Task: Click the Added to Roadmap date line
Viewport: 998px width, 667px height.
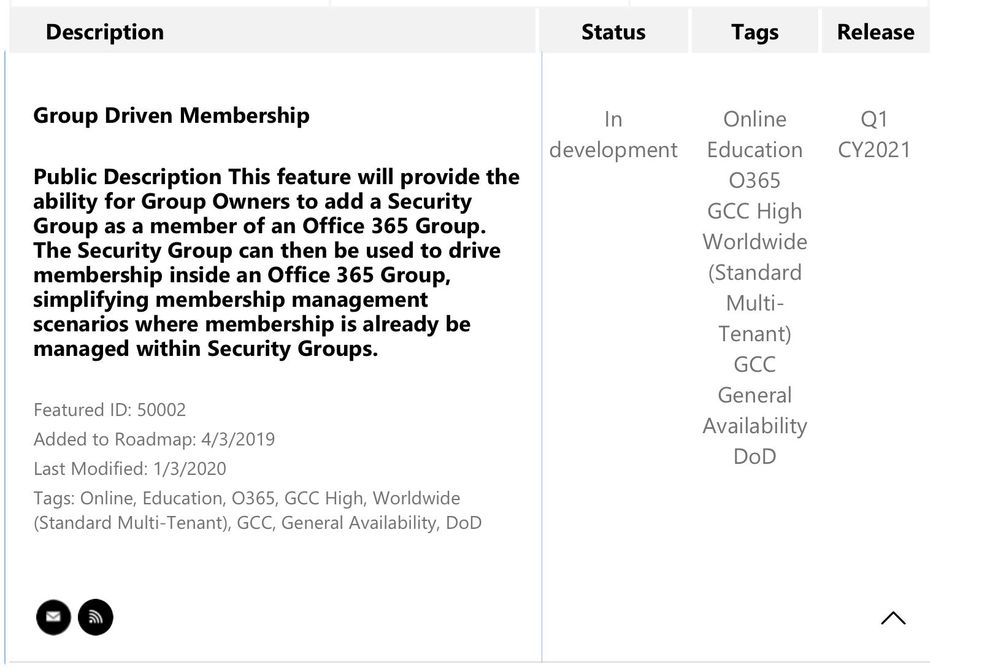Action: [154, 439]
